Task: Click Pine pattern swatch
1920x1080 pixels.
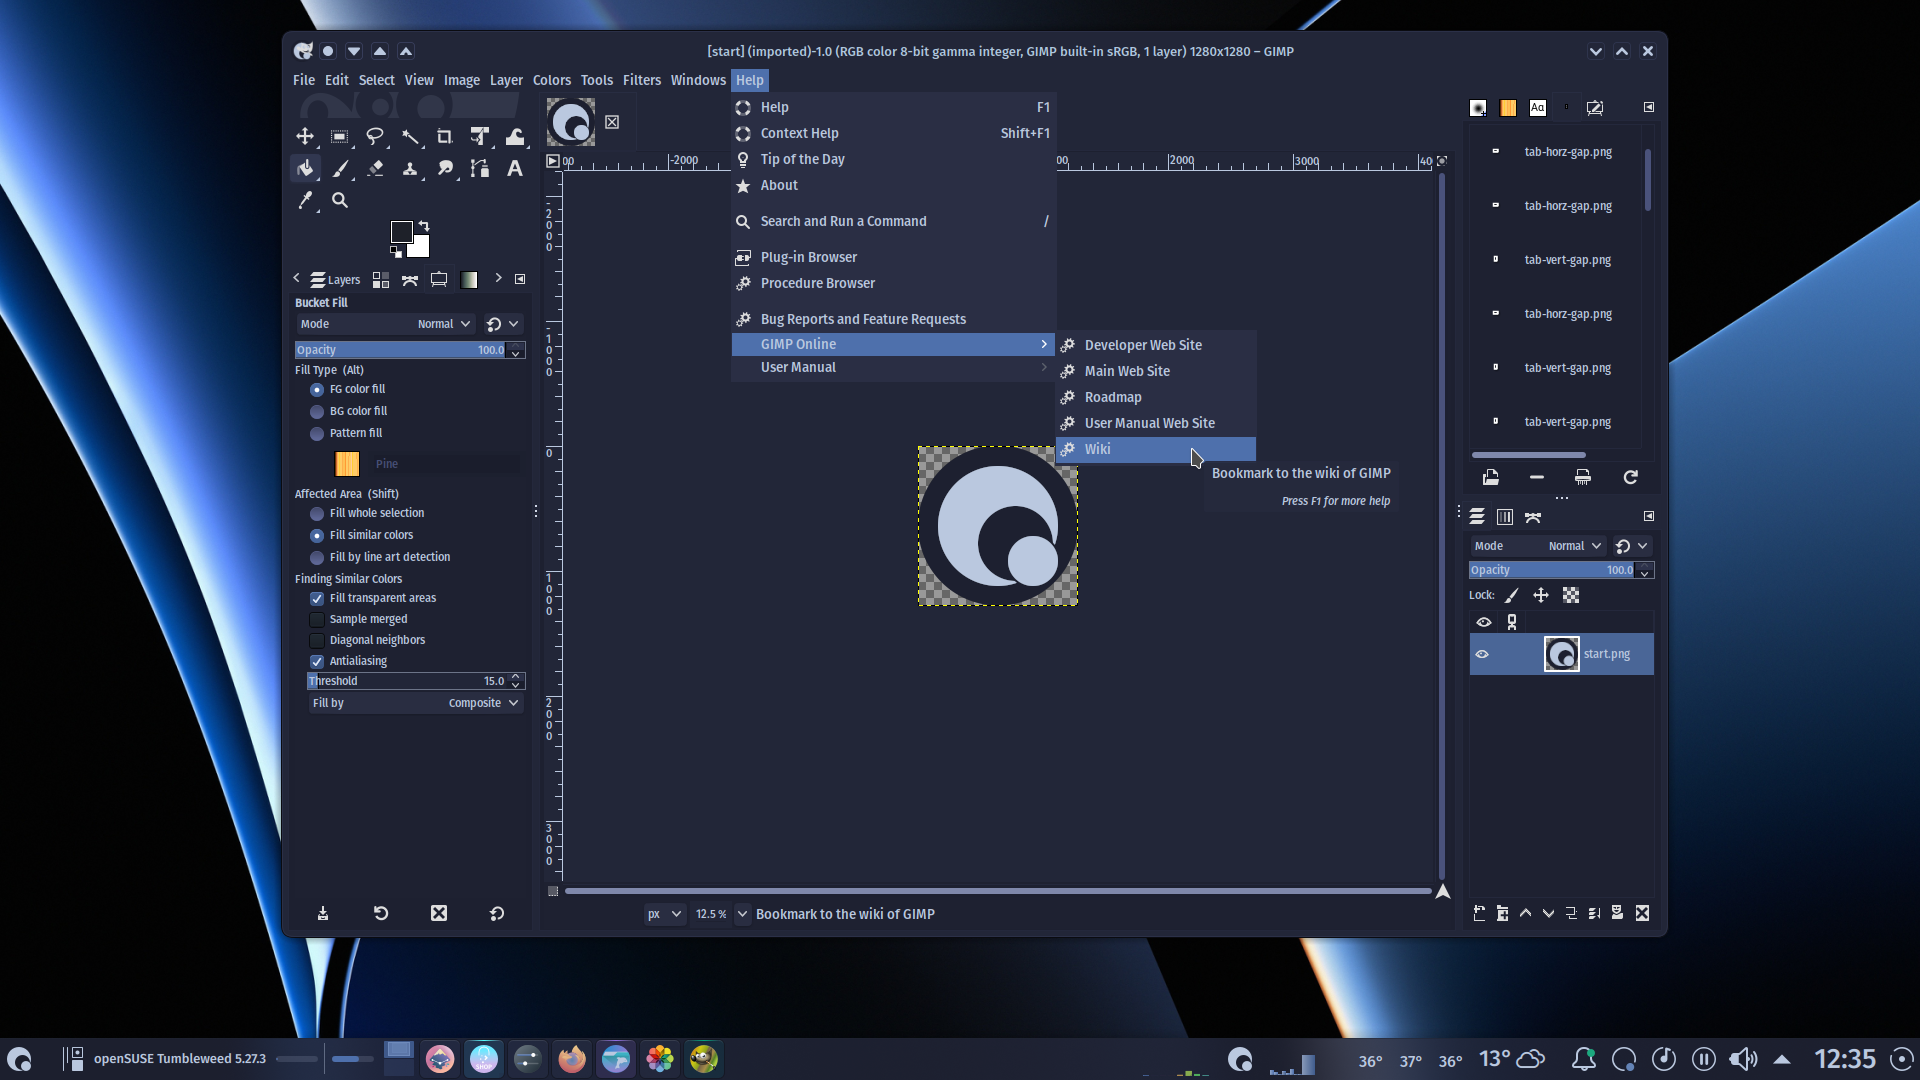Action: (347, 464)
